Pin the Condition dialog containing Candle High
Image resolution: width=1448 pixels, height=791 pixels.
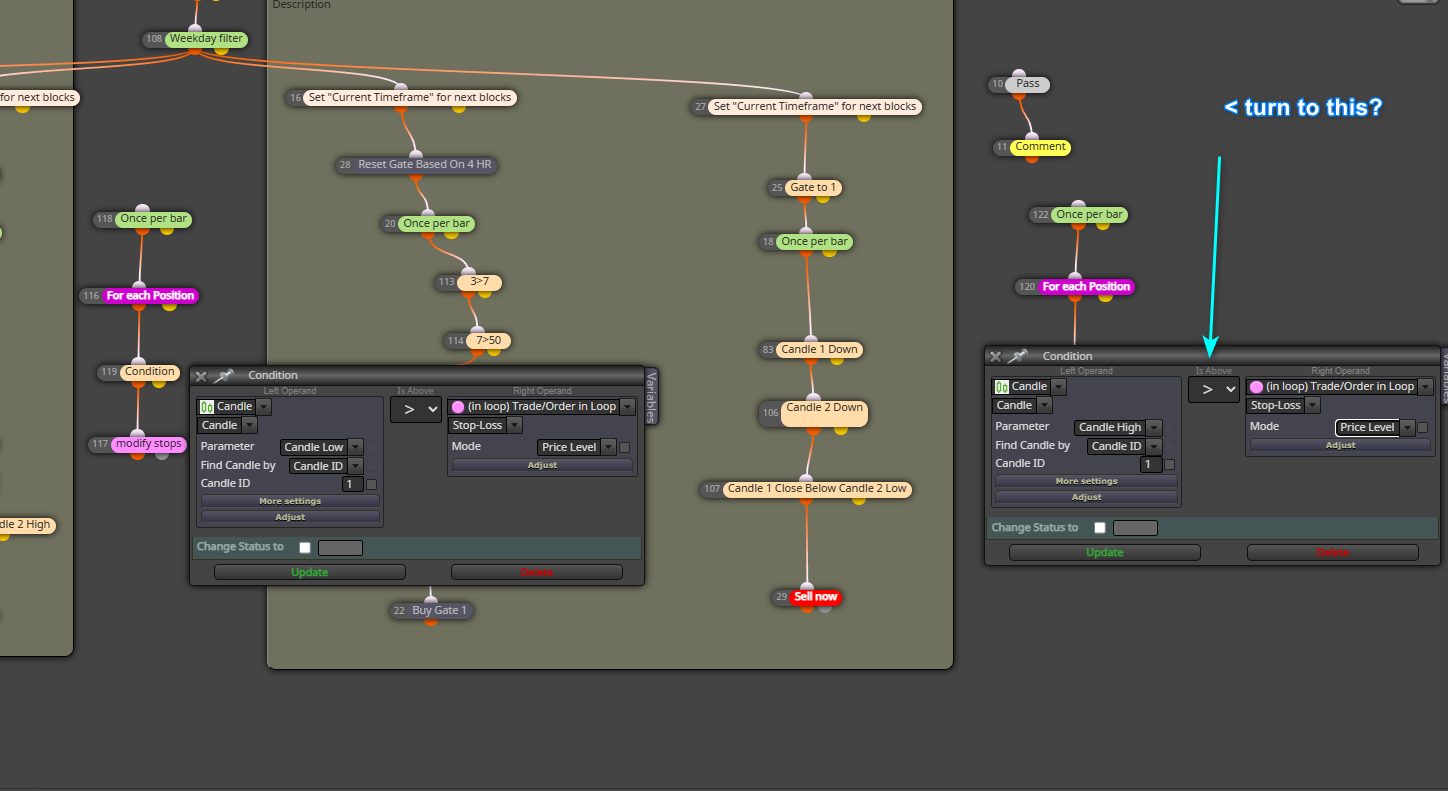pos(1018,356)
